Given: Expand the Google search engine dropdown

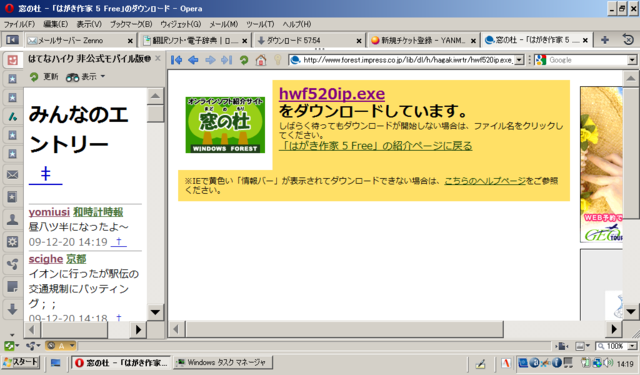Looking at the screenshot, I should [x=632, y=60].
